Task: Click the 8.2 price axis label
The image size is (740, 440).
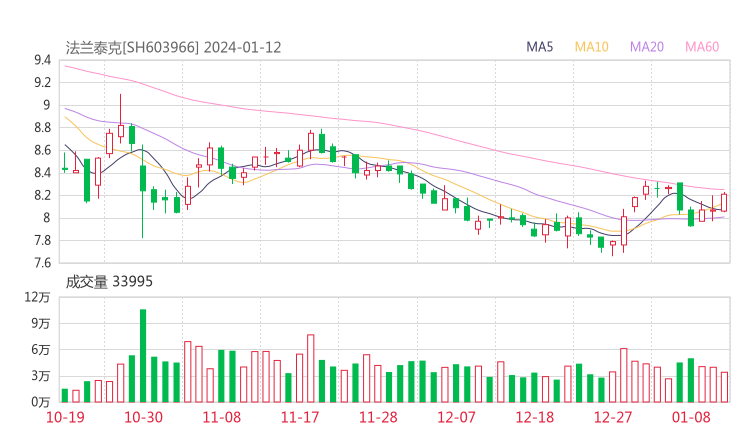Action: pyautogui.click(x=42, y=195)
